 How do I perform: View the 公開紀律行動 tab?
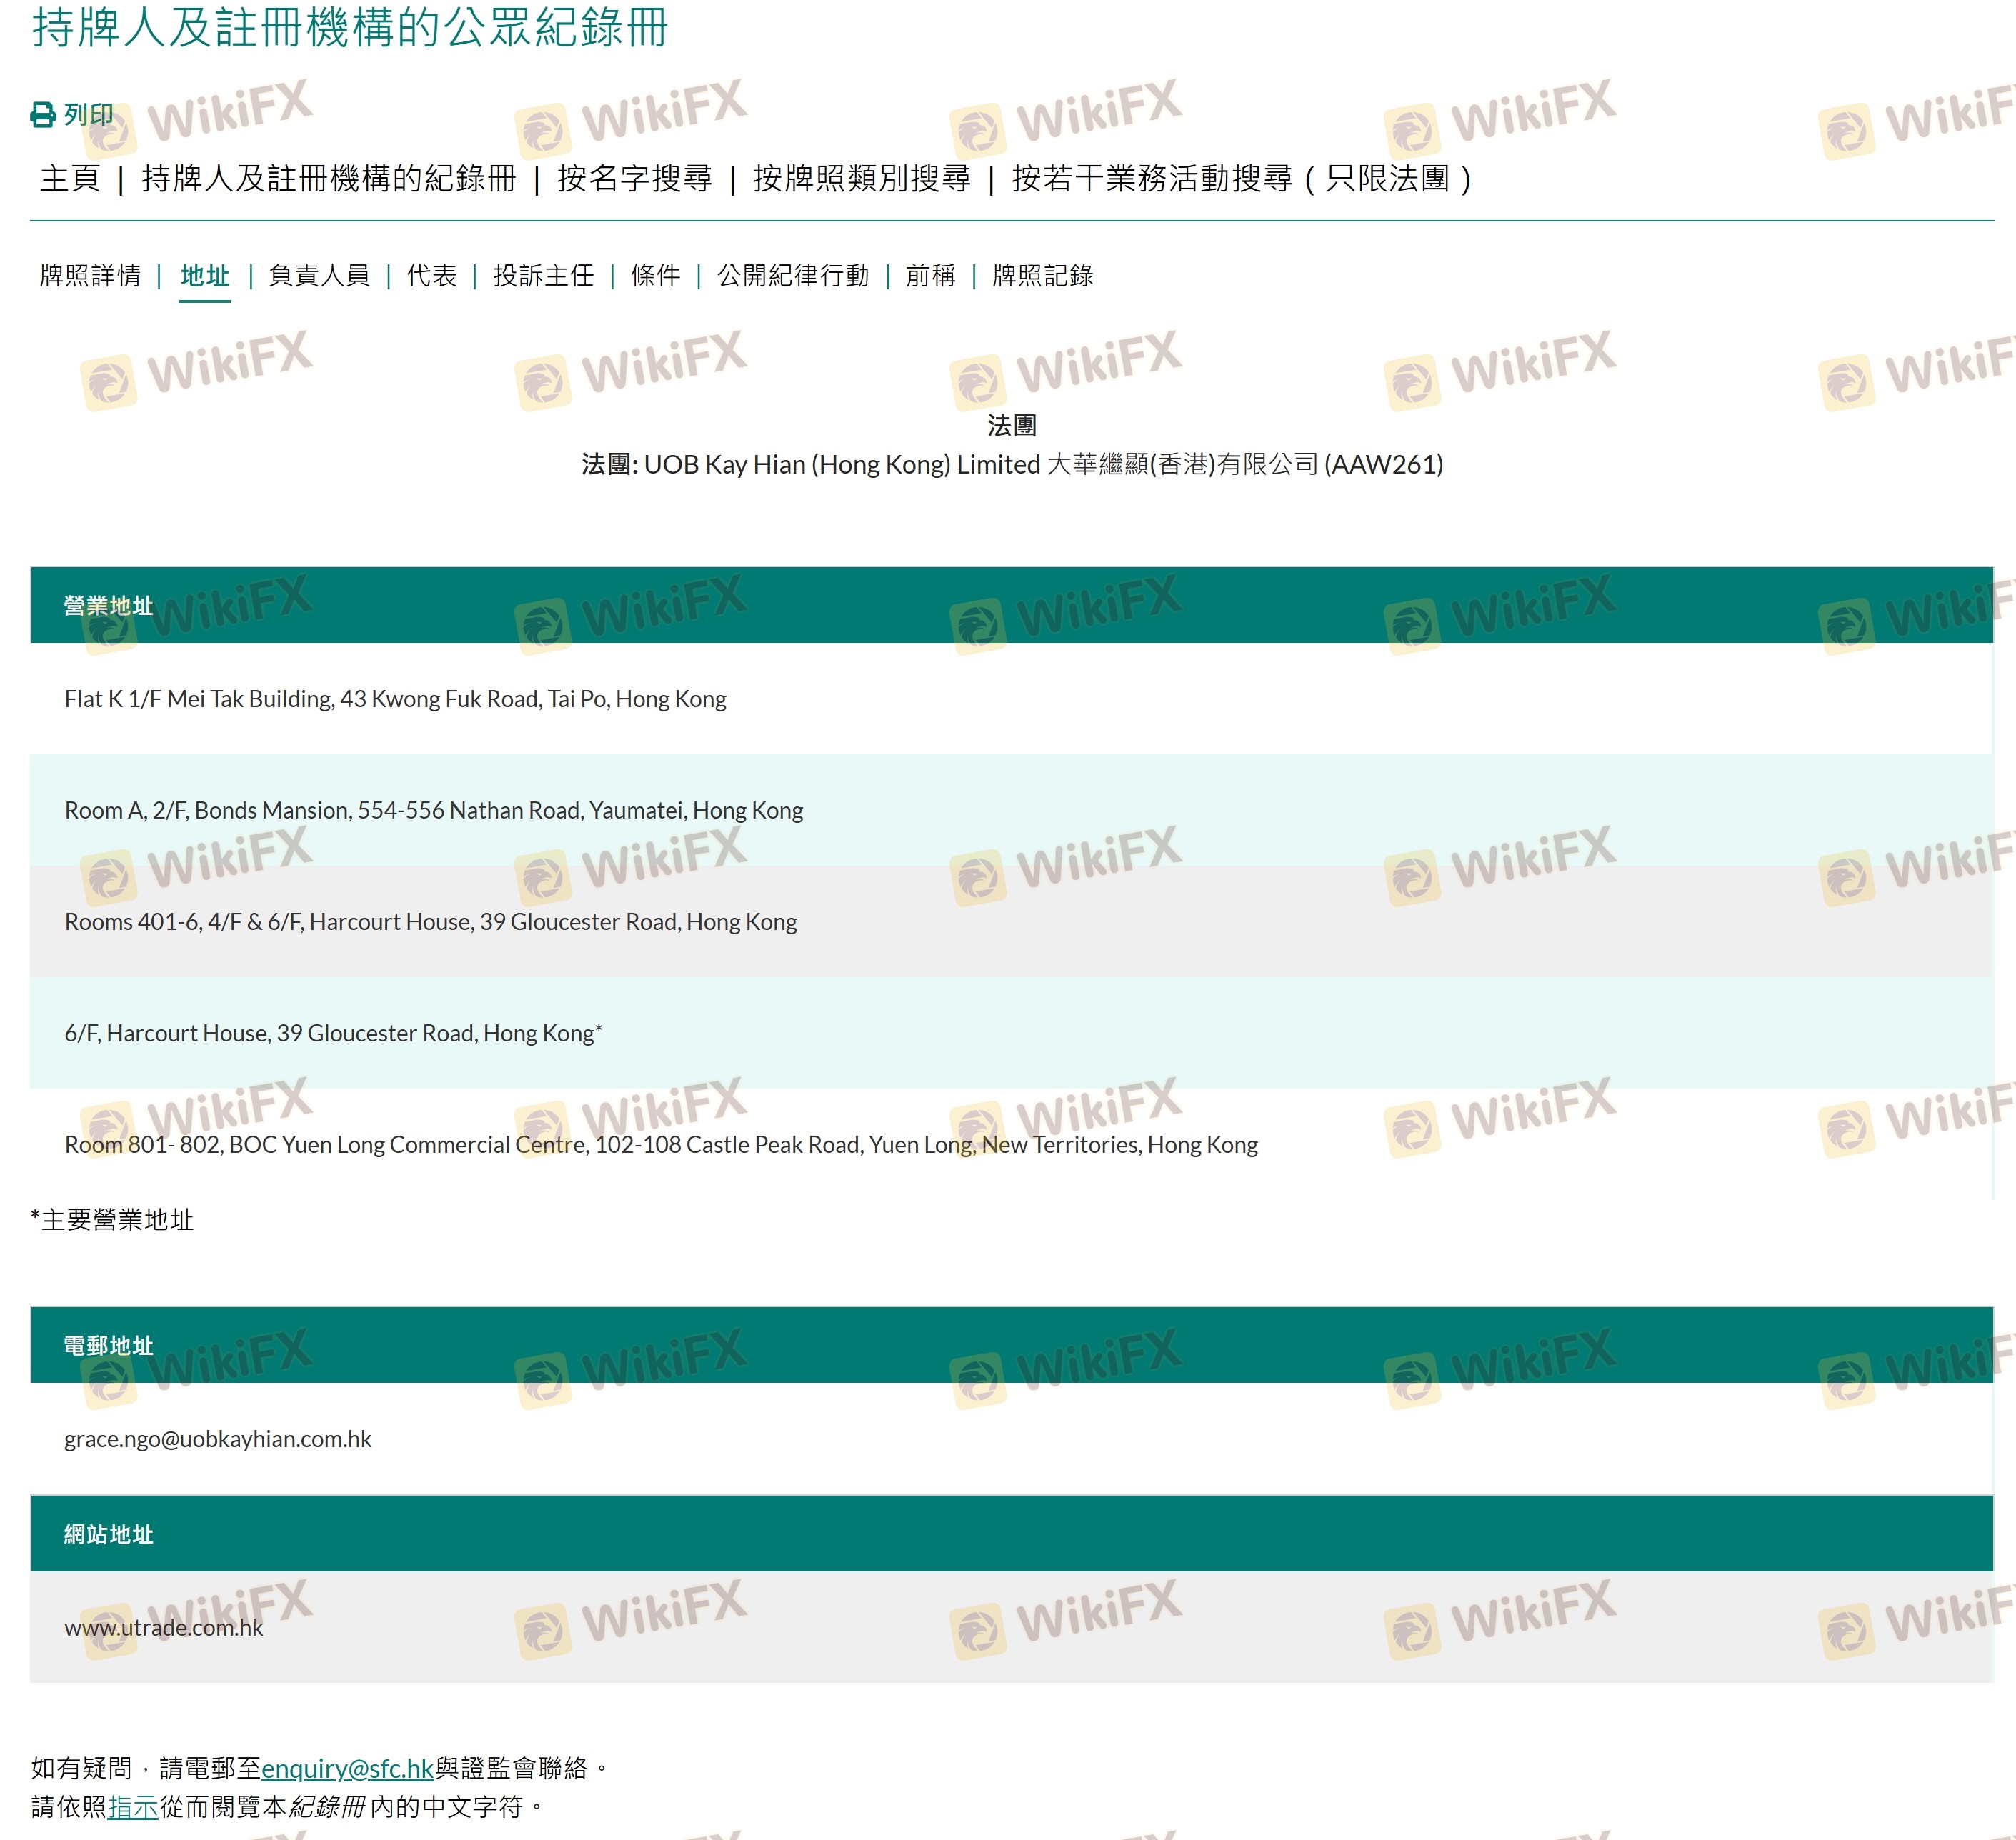tap(793, 276)
